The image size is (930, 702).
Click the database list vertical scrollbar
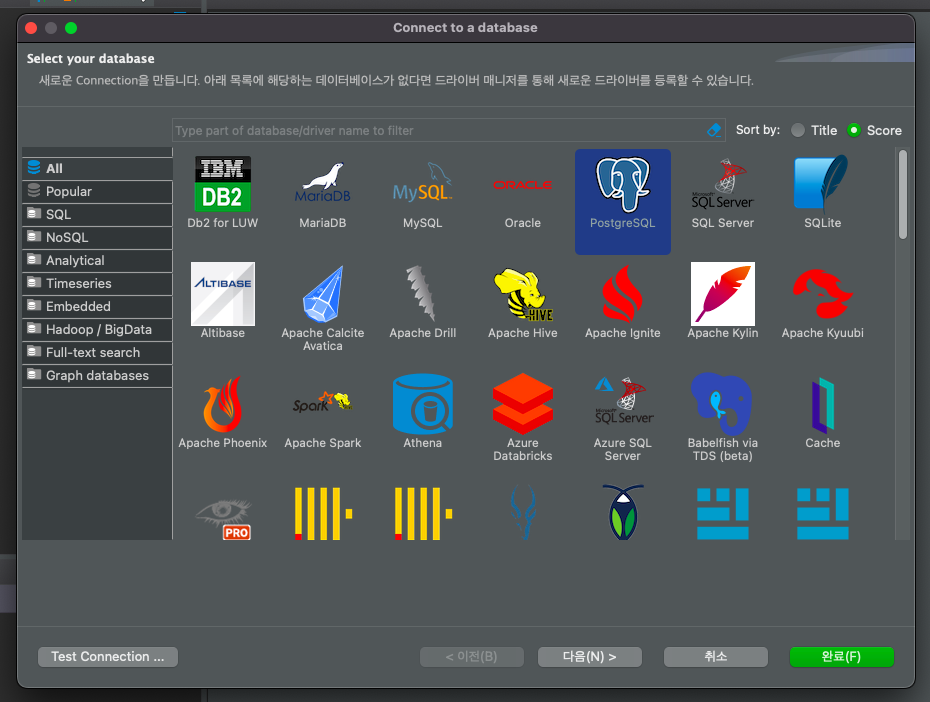(903, 194)
